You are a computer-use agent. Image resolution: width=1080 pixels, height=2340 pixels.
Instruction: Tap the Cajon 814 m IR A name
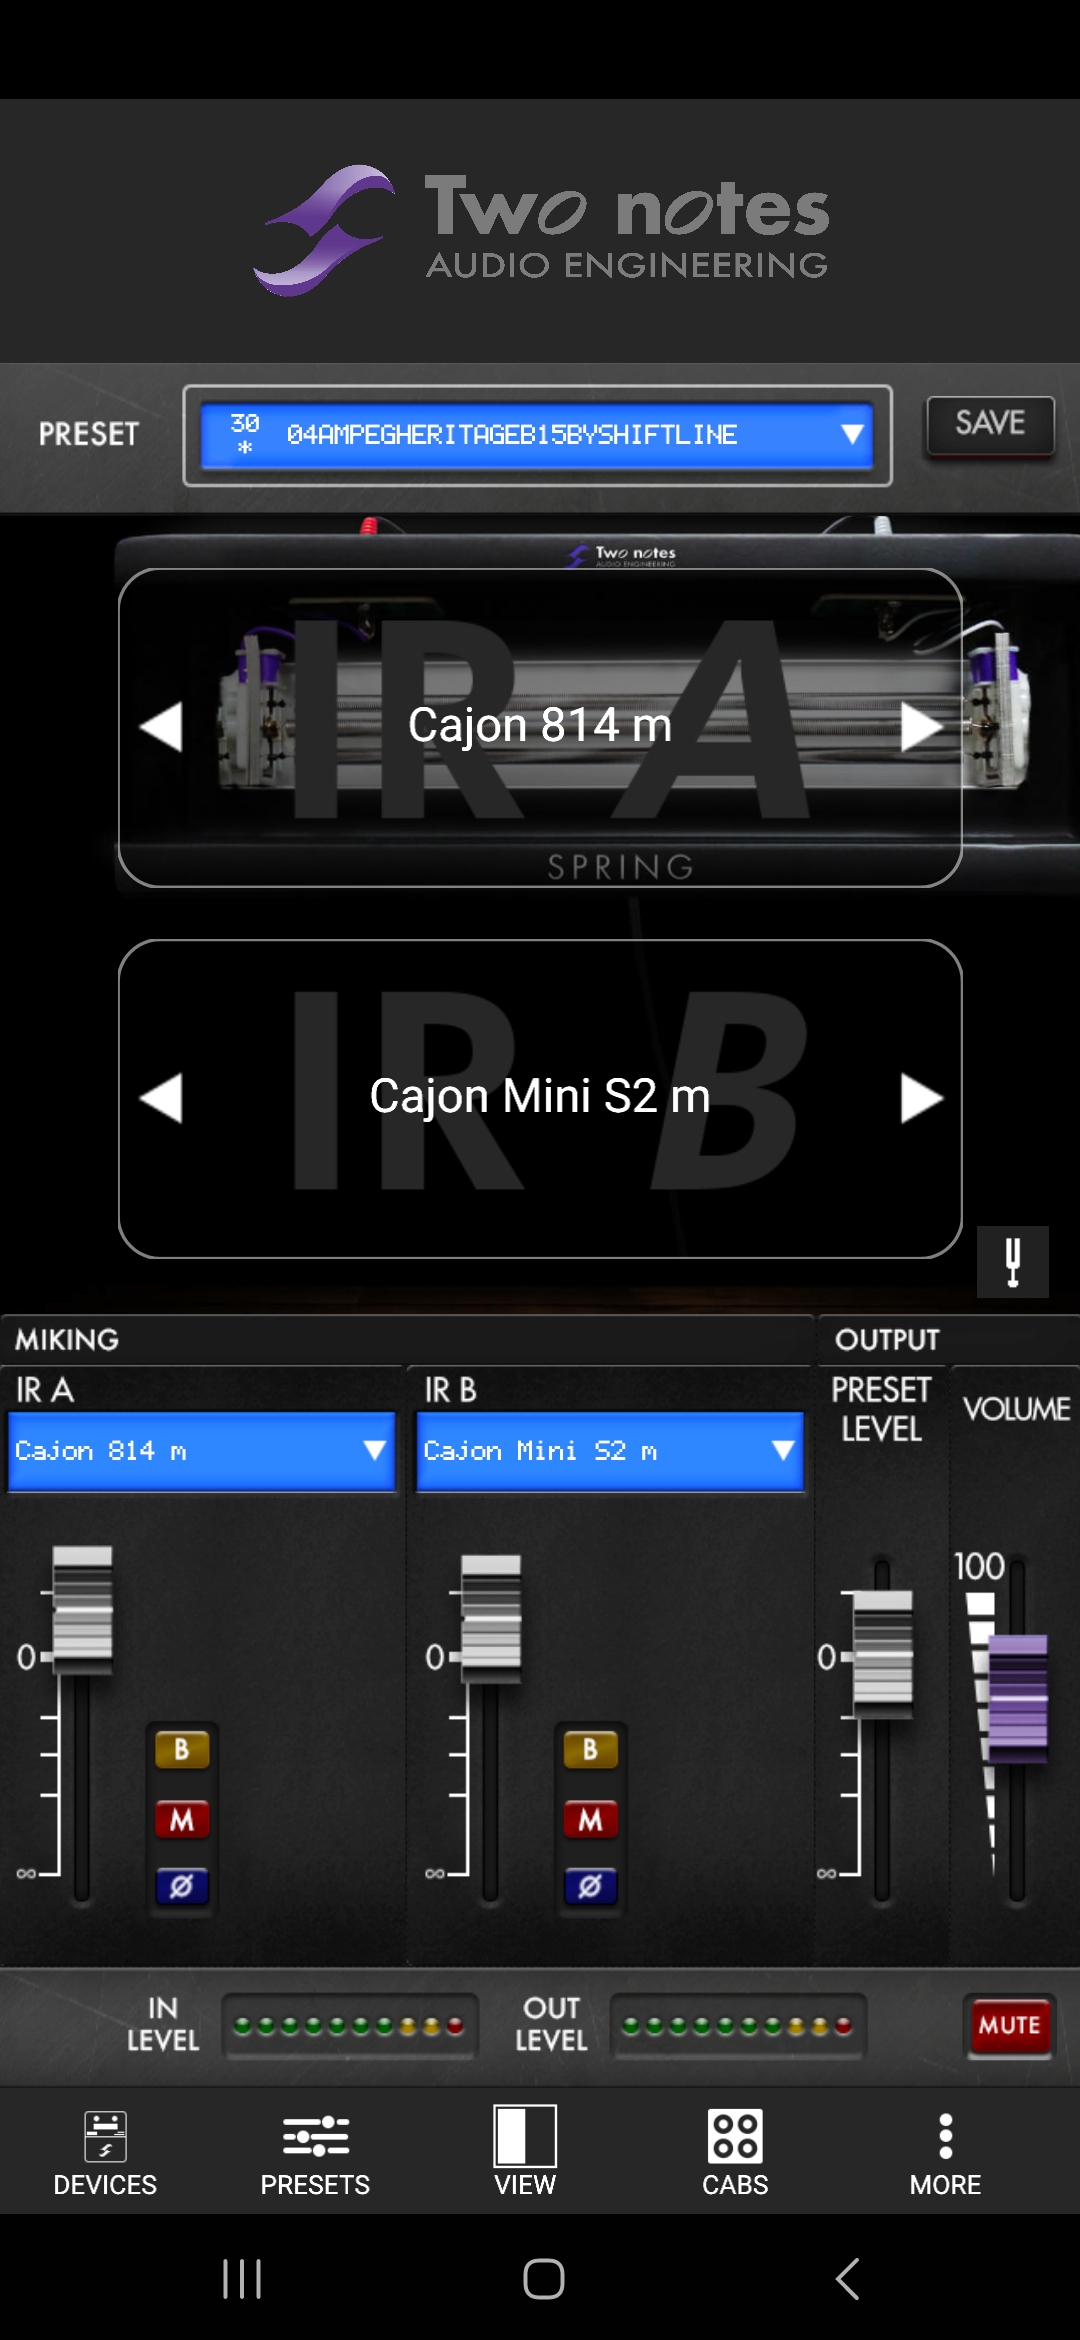pos(540,725)
